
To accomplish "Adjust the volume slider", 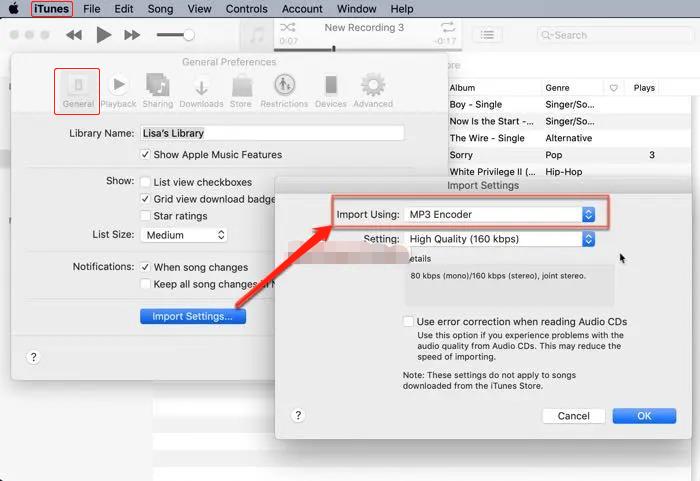I will coord(175,35).
